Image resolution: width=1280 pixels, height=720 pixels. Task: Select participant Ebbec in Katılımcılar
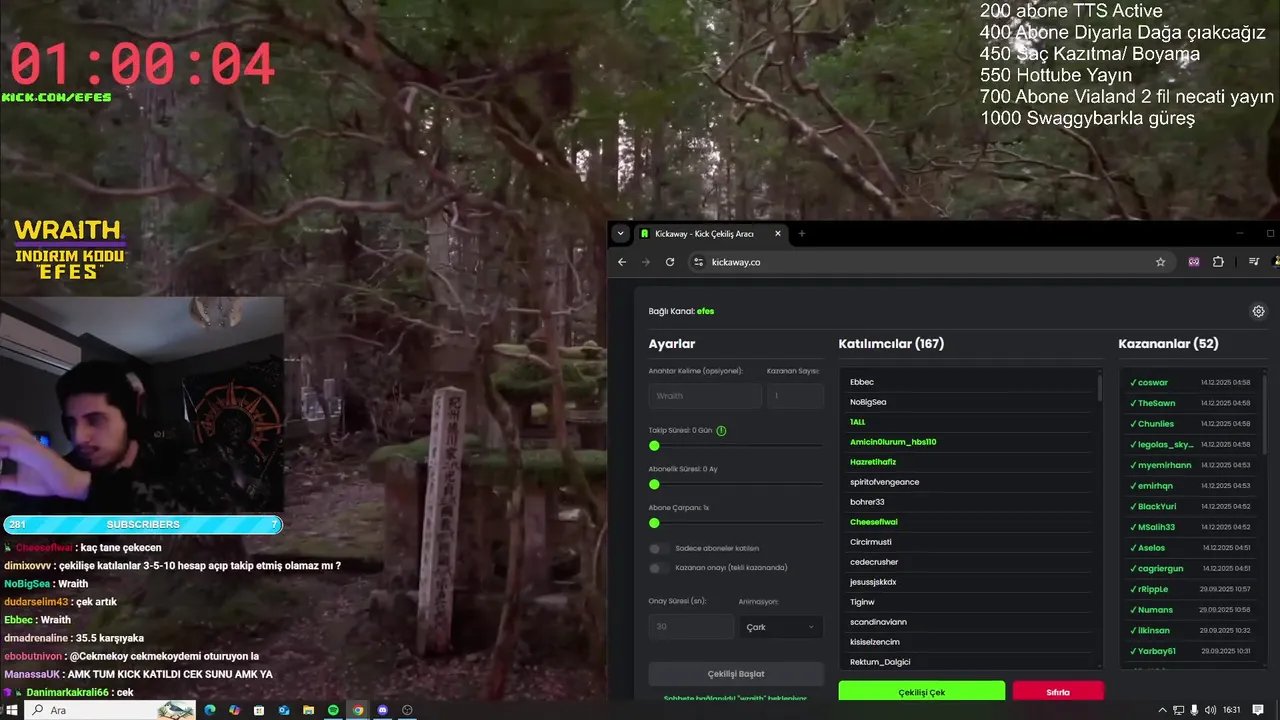pos(862,382)
